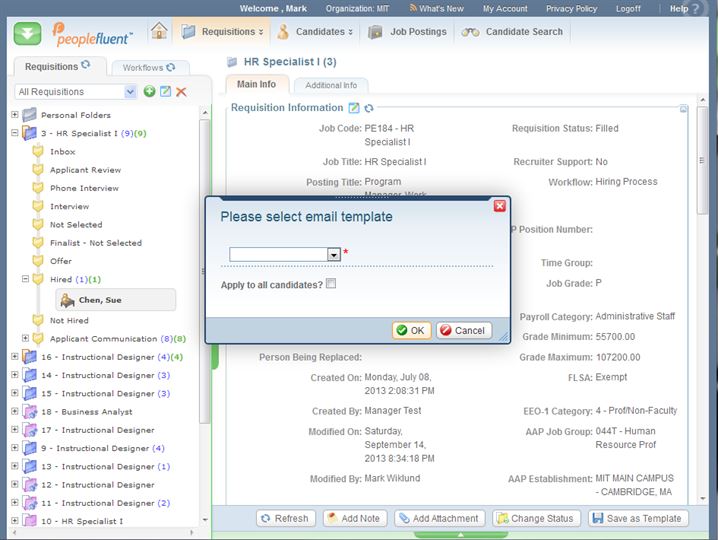The width and height of the screenshot is (718, 540).
Task: Click the edit icon beside All Requisitions
Action: tap(165, 92)
